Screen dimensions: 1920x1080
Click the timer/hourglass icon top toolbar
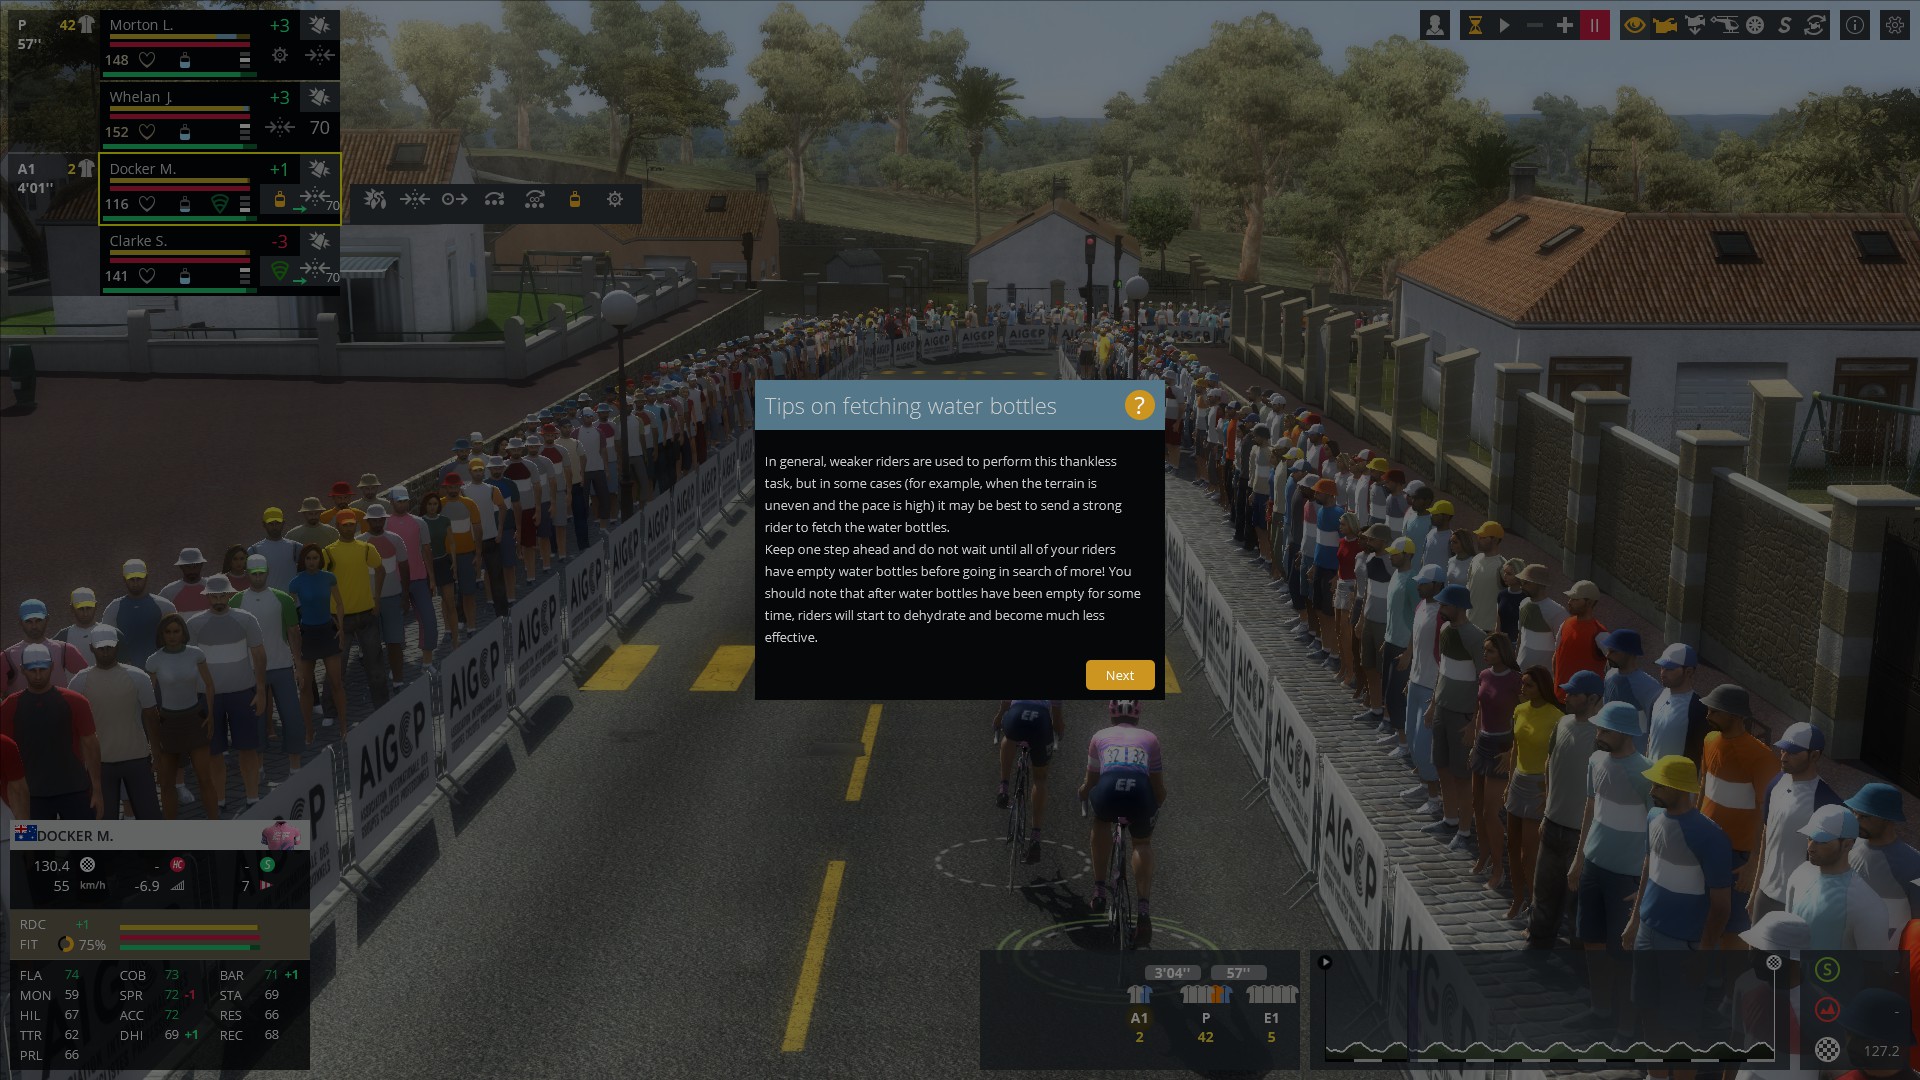1473,24
